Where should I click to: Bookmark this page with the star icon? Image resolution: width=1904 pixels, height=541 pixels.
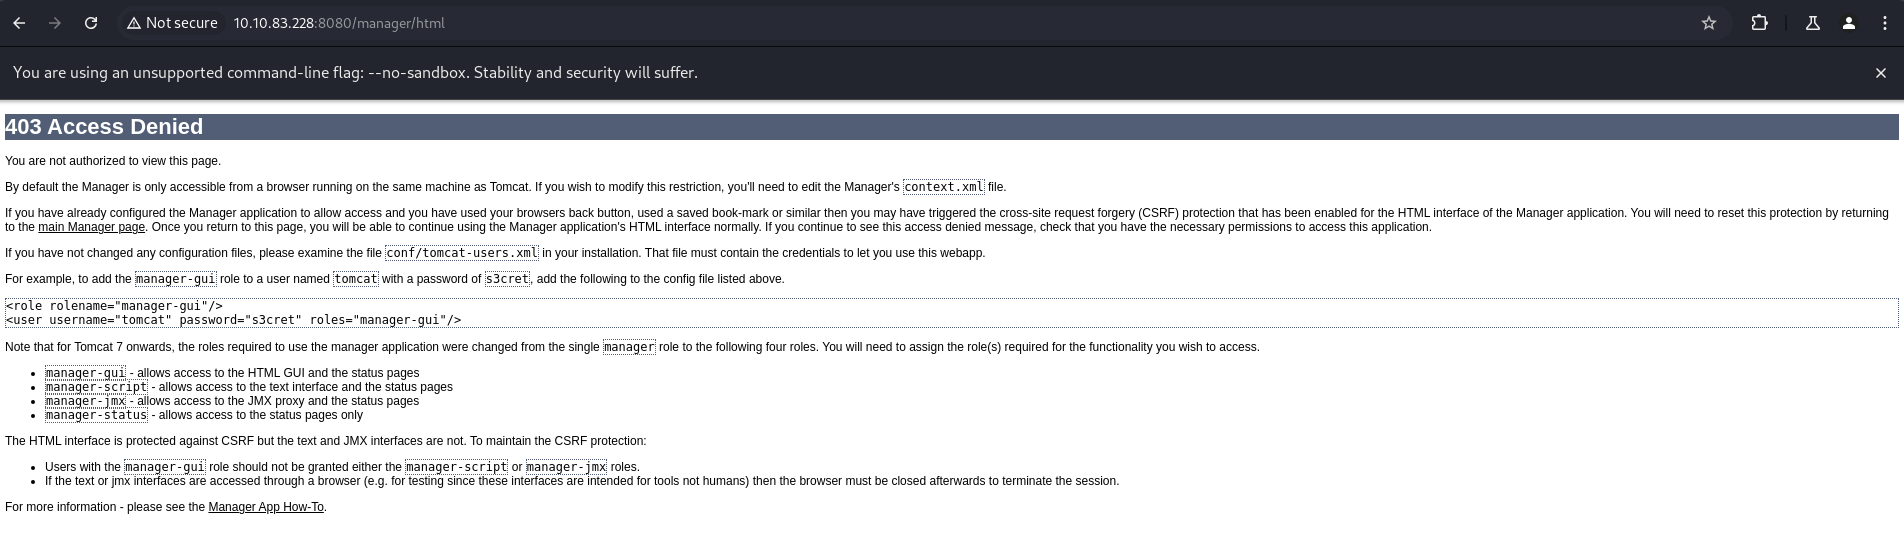pyautogui.click(x=1709, y=23)
